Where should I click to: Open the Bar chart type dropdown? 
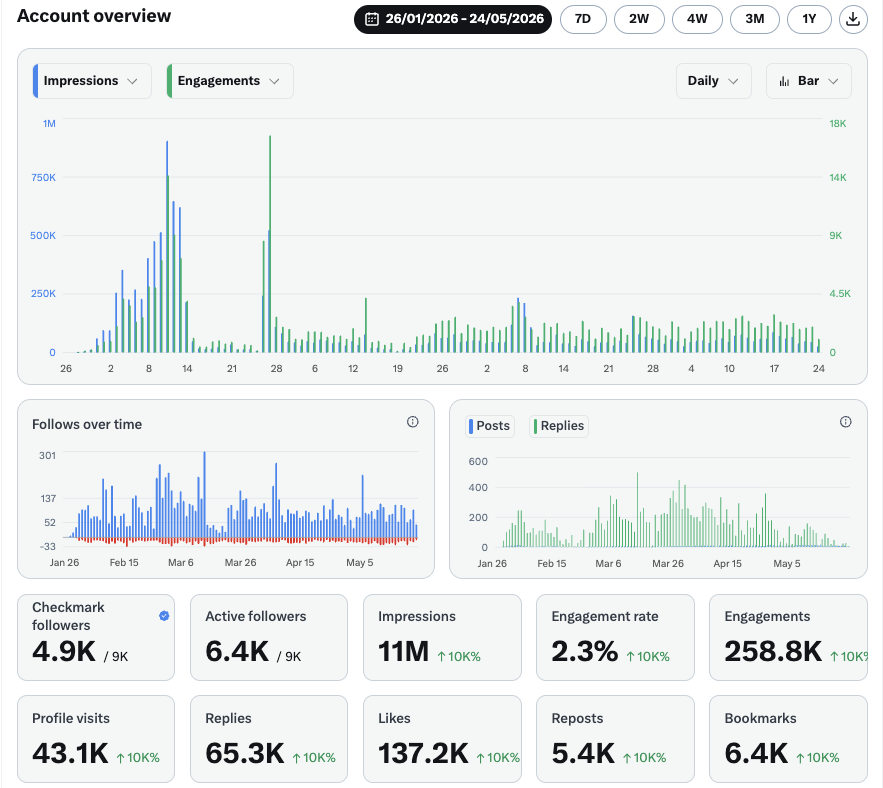(809, 81)
